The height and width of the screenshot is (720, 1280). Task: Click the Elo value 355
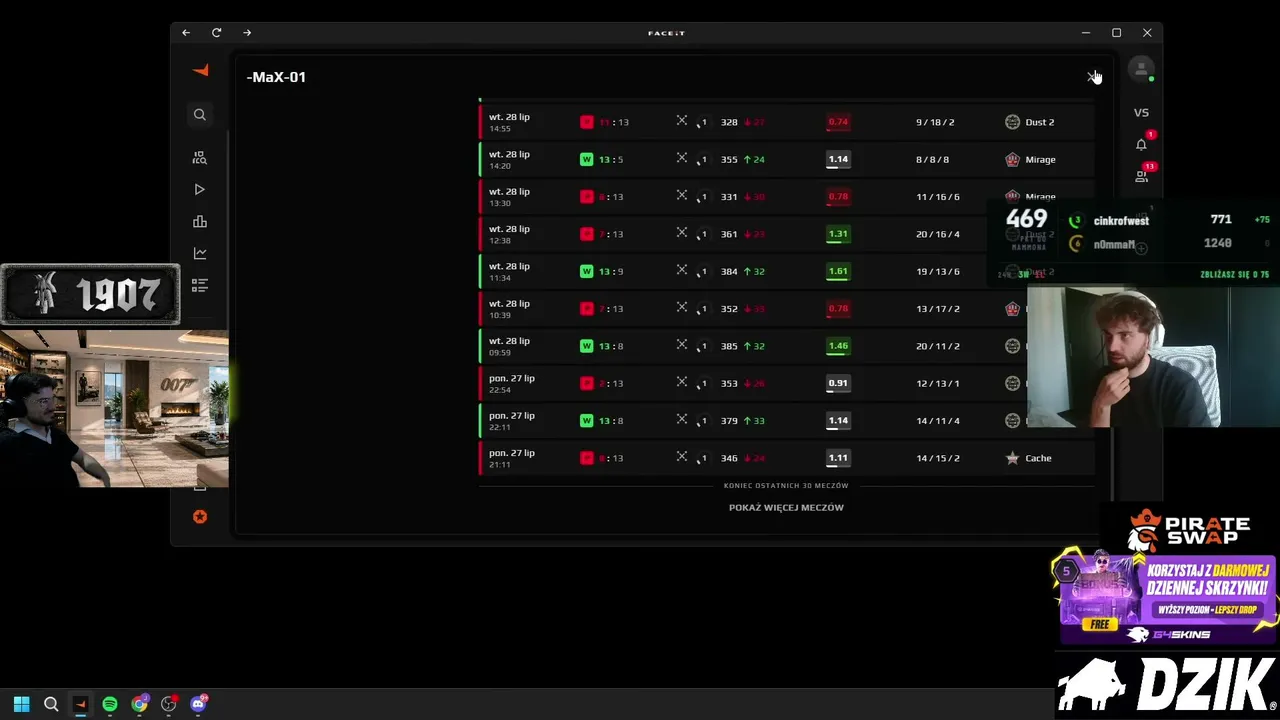point(729,160)
